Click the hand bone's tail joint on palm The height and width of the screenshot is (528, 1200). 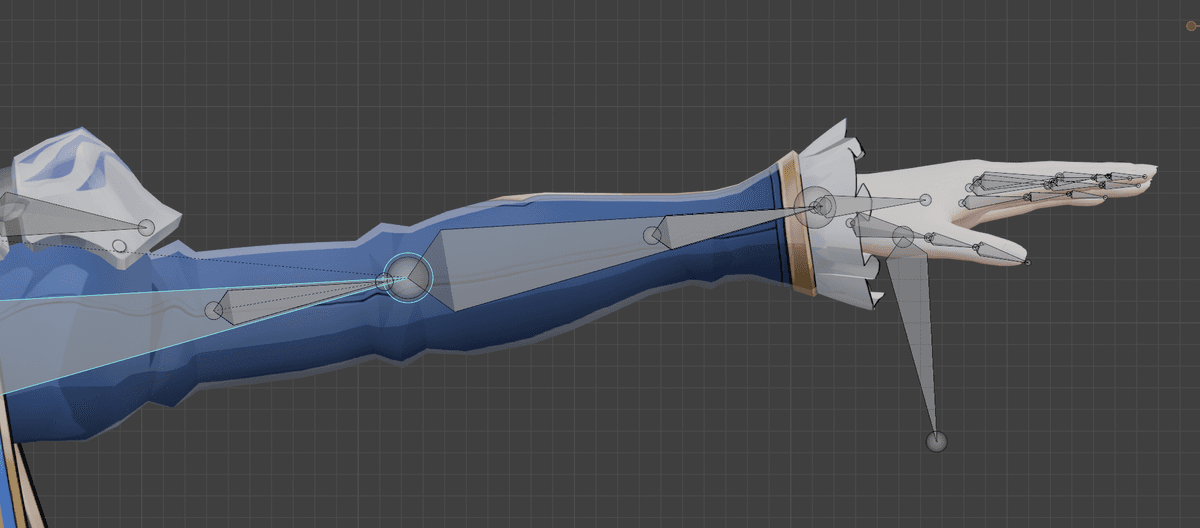click(925, 200)
